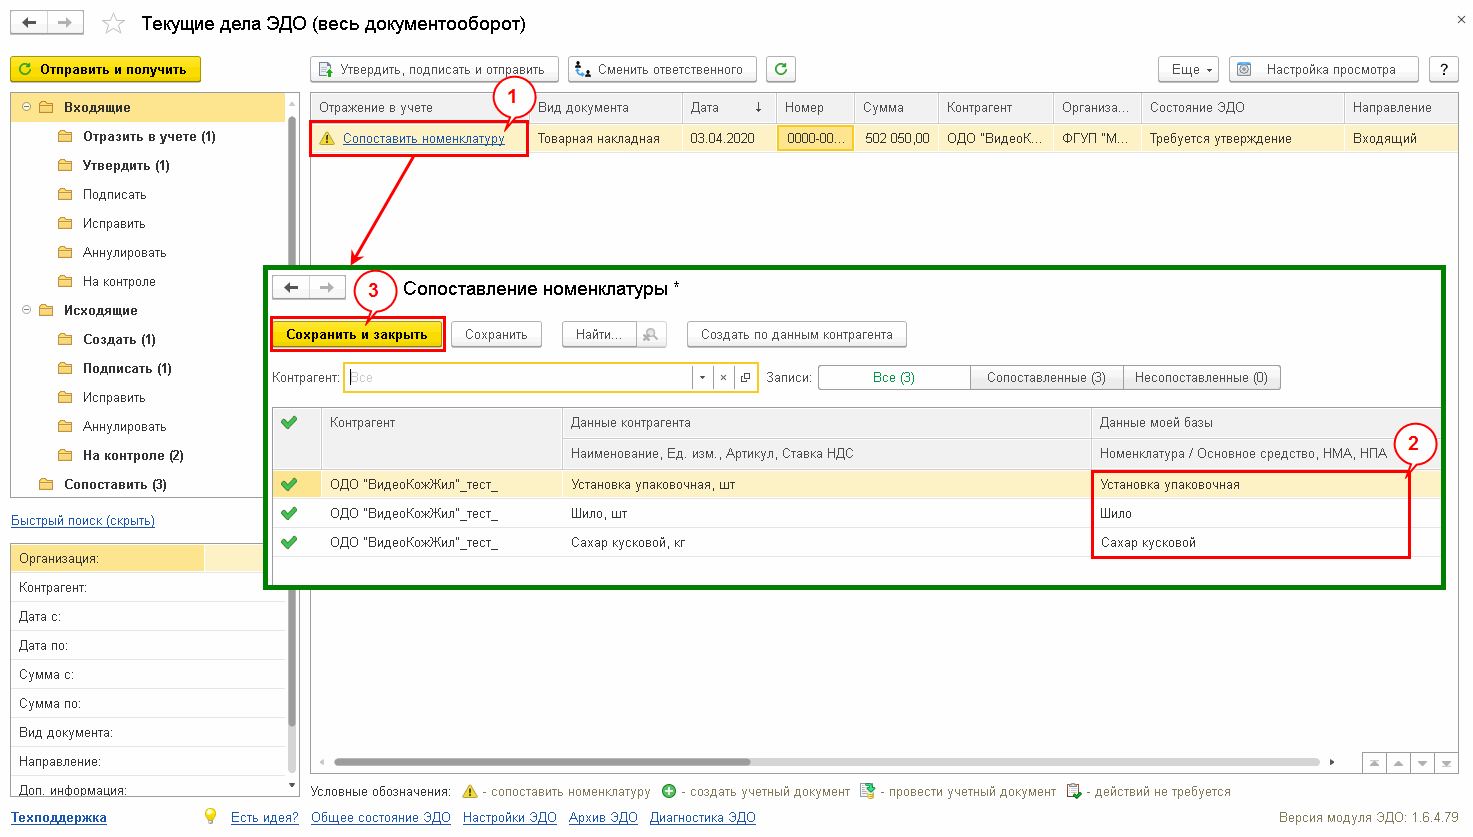Image resolution: width=1473 pixels, height=837 pixels.
Task: Click the warning icon in the Товарная накладная row
Action: [x=327, y=138]
